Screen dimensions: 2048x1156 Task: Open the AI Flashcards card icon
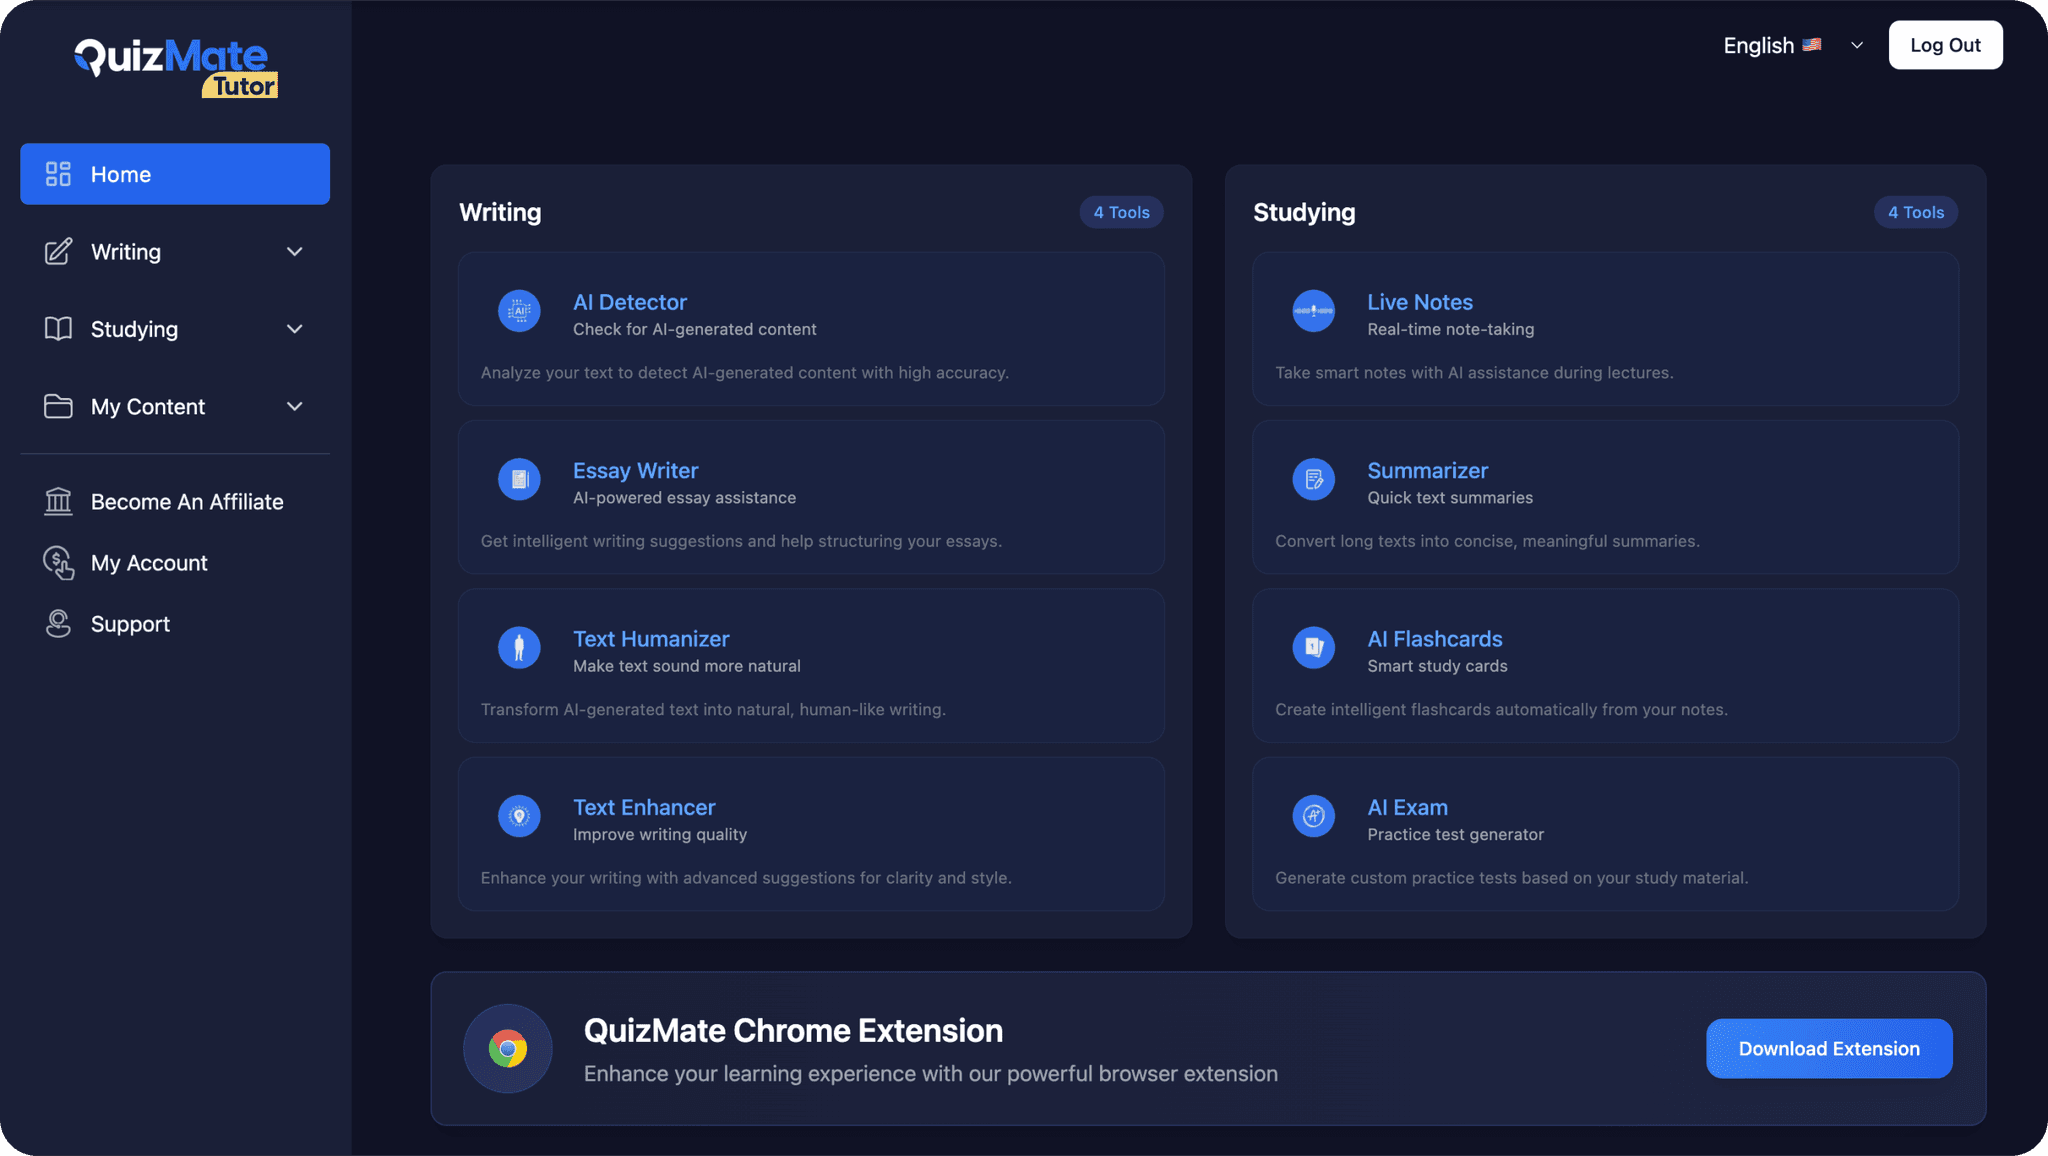[x=1313, y=647]
